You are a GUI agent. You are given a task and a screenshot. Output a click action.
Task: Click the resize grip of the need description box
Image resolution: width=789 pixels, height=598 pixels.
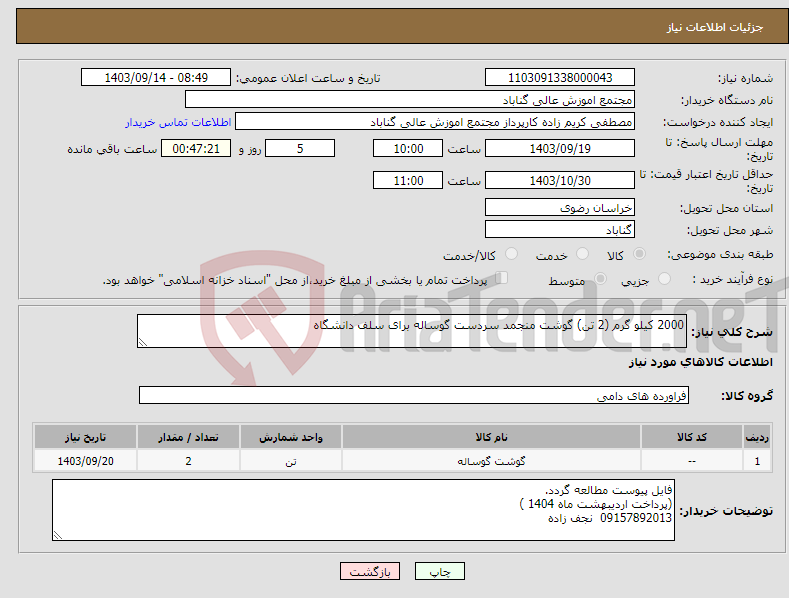point(143,342)
